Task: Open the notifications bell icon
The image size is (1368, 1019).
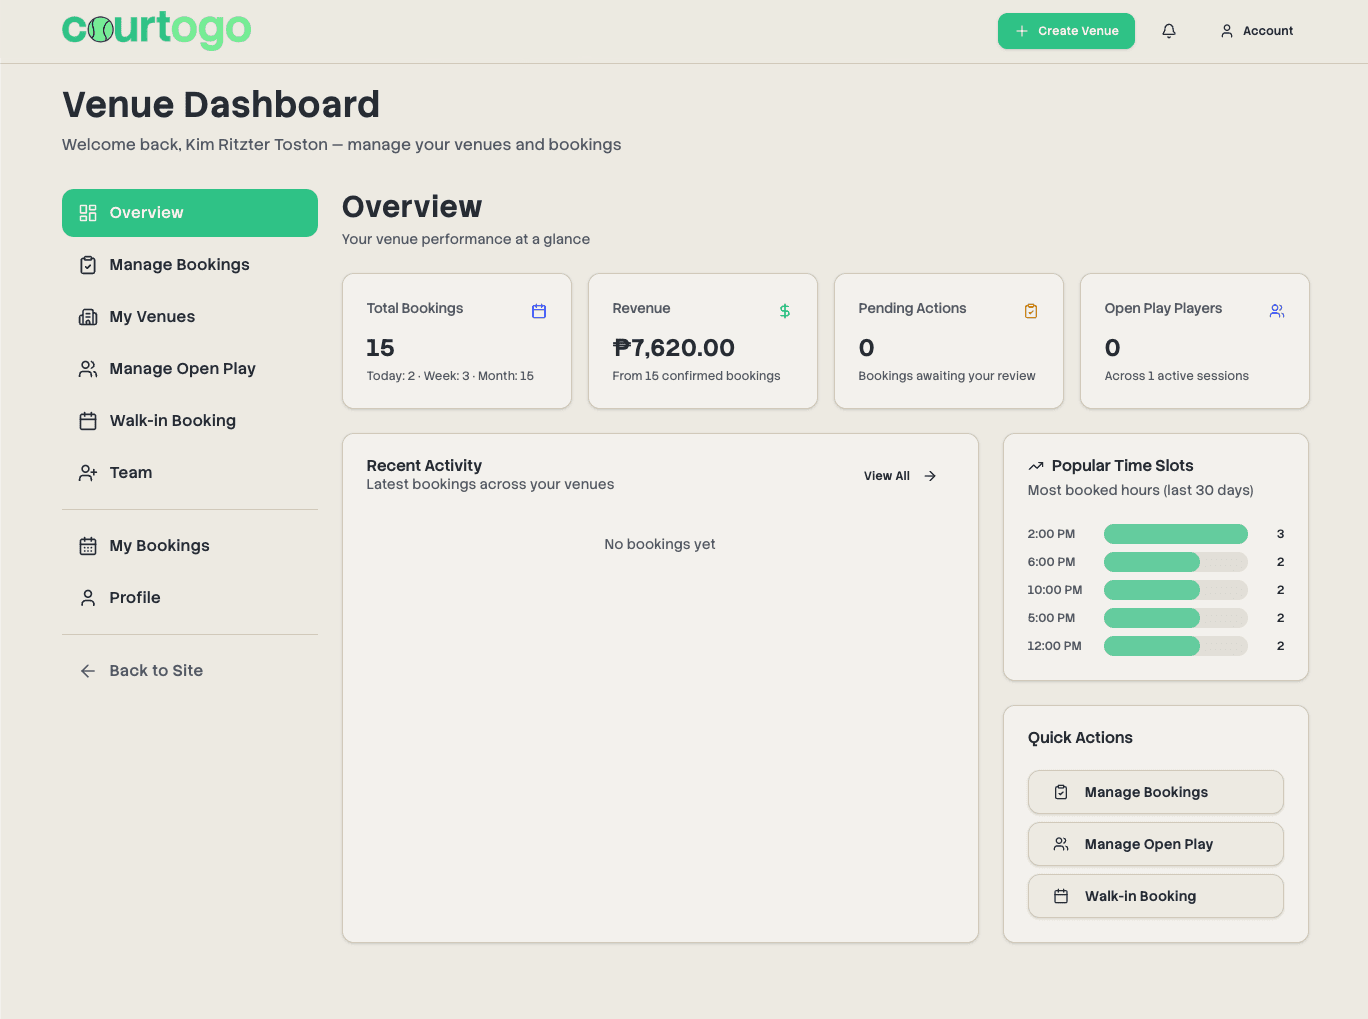Action: click(1168, 31)
